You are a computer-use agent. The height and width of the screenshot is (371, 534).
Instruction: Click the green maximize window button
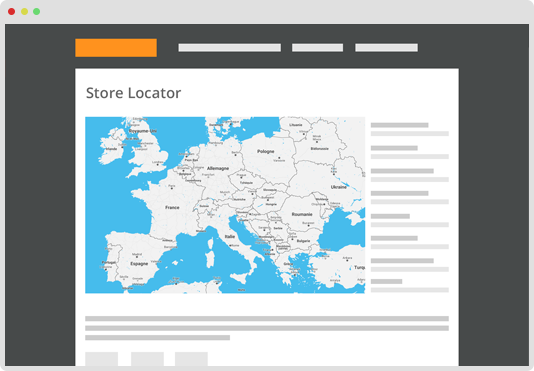click(36, 12)
